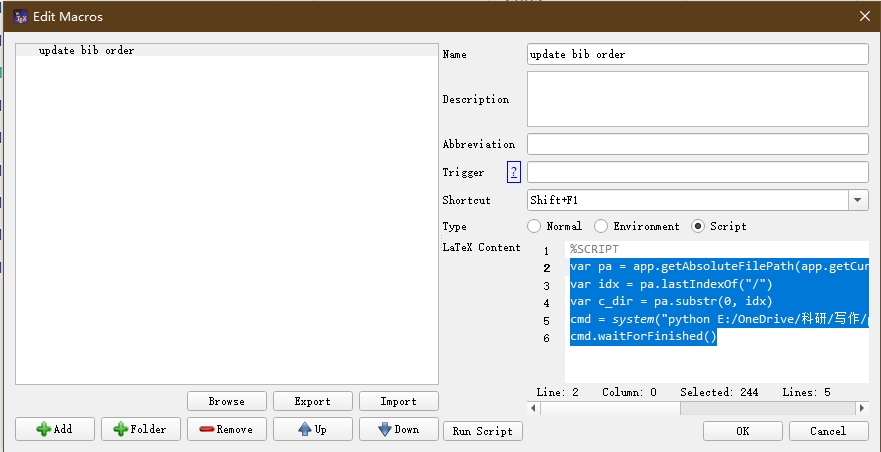Screen dimensions: 881x452
Task: Click the horizontal scrollbar thumb of script editor
Action: [610, 409]
